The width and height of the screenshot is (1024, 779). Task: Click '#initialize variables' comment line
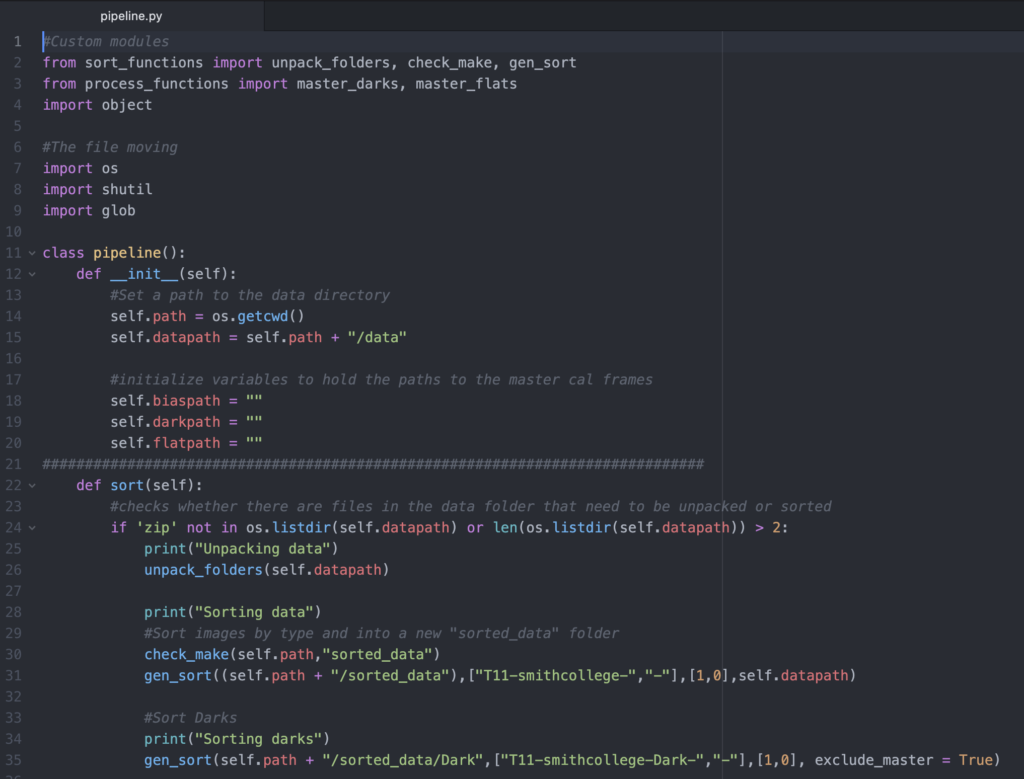[x=381, y=380]
